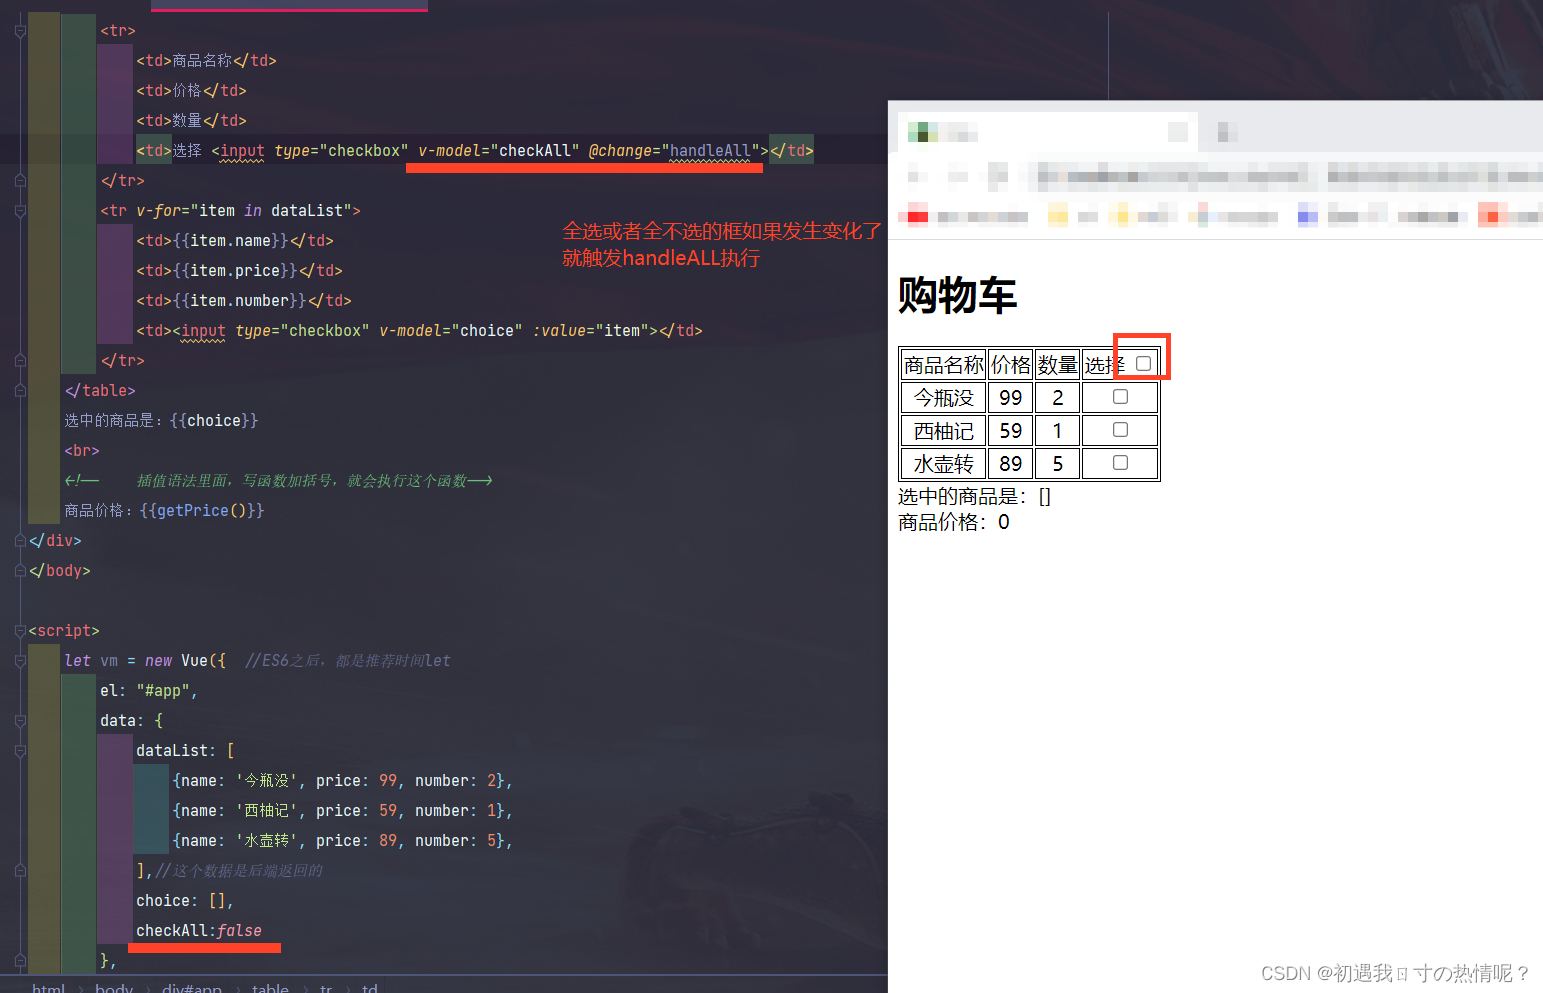The image size is (1543, 993).
Task: Click the 价格 table header cell
Action: pyautogui.click(x=1011, y=365)
